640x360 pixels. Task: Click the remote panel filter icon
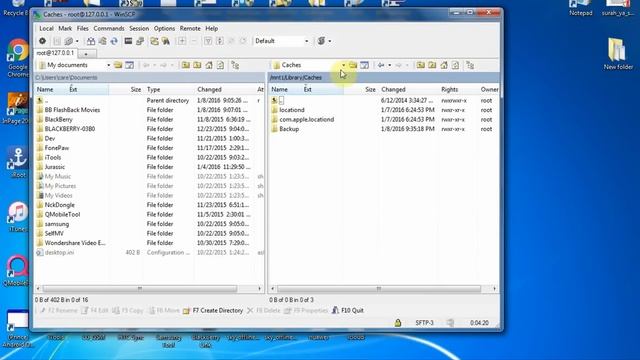click(364, 65)
